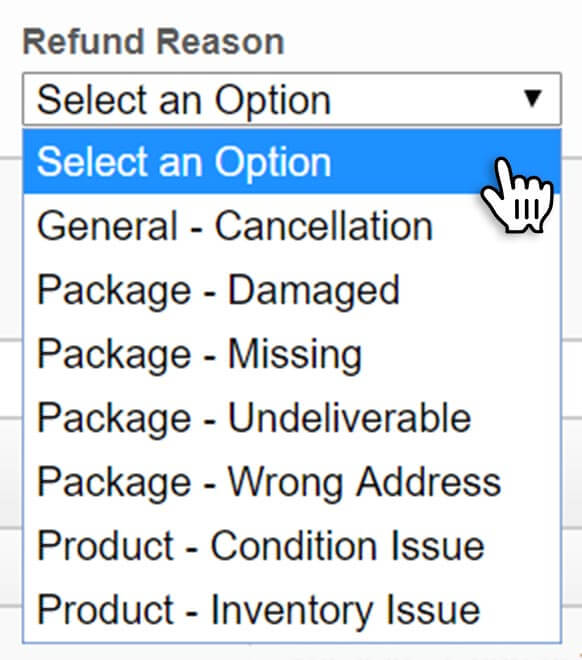This screenshot has width=582, height=660.
Task: Set a product condition problem as reason
Action: [292, 546]
